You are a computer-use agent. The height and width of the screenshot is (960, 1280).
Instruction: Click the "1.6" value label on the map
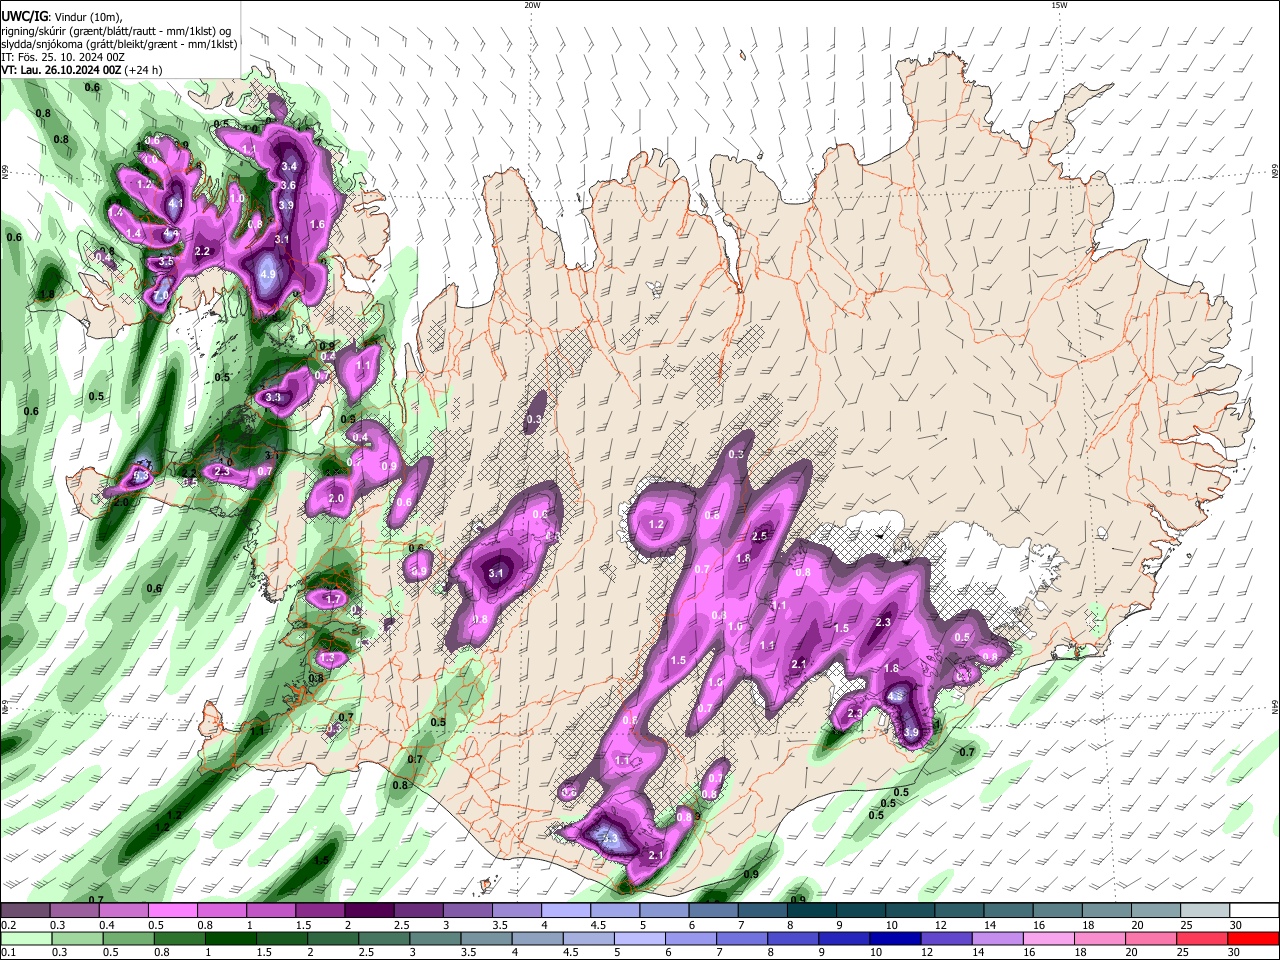pos(318,224)
